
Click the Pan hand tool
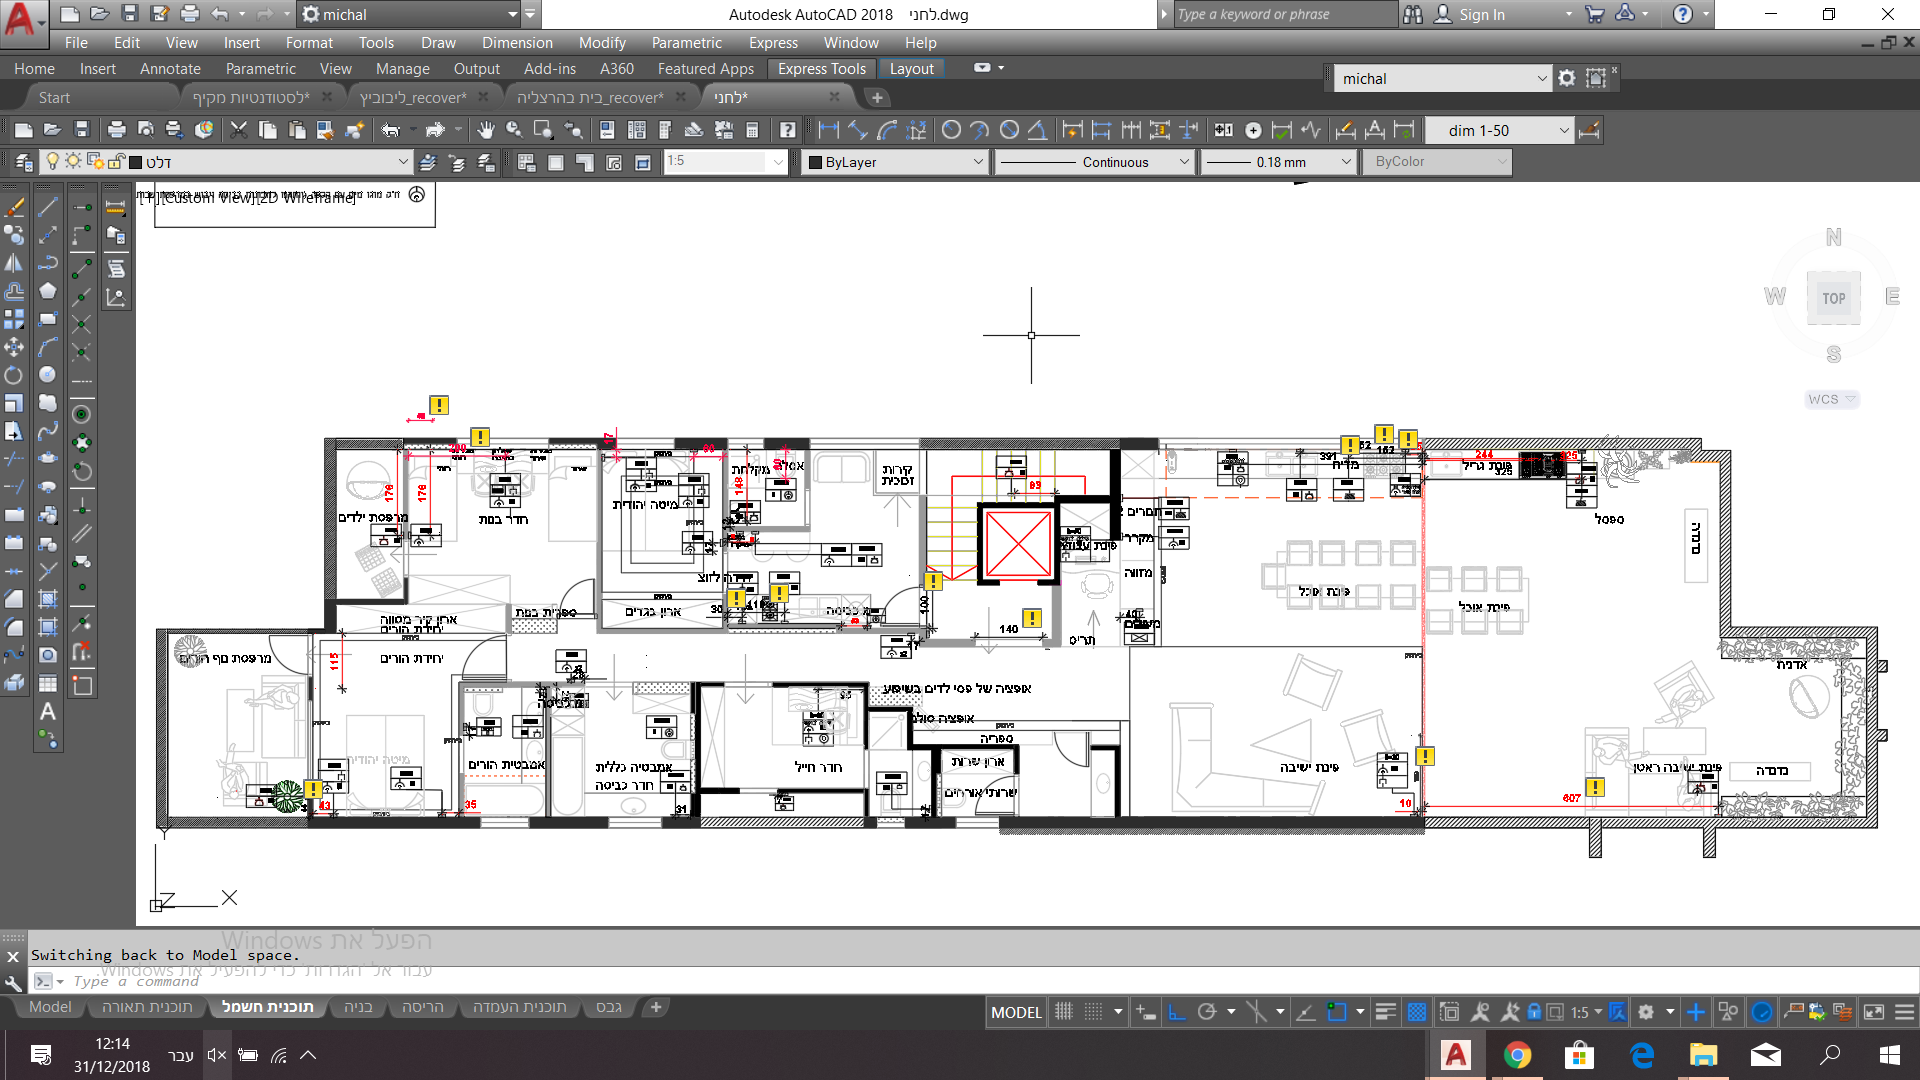click(486, 130)
